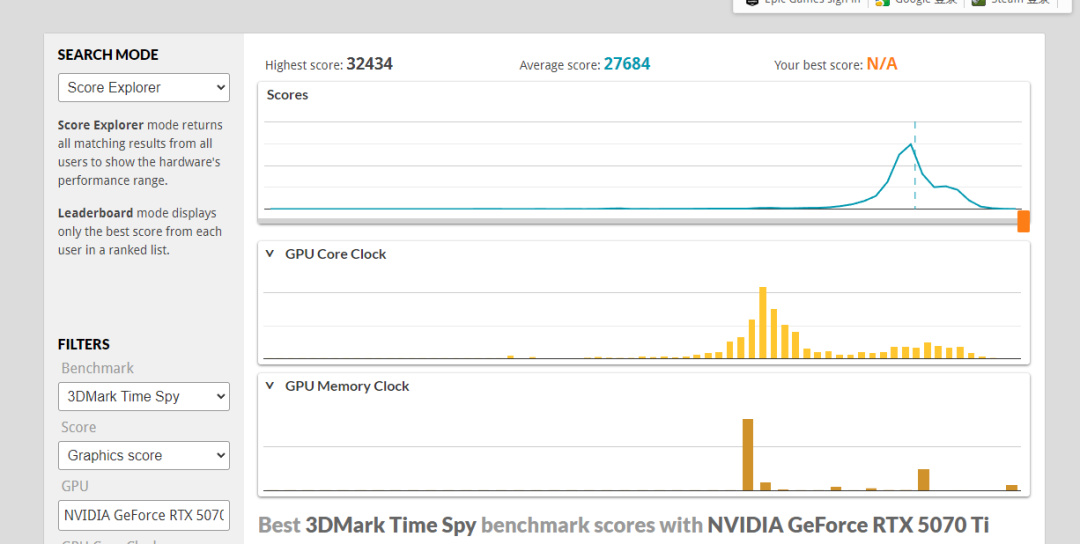Screen dimensions: 1080x544
Task: Click the Scores chart title
Action: [287, 94]
